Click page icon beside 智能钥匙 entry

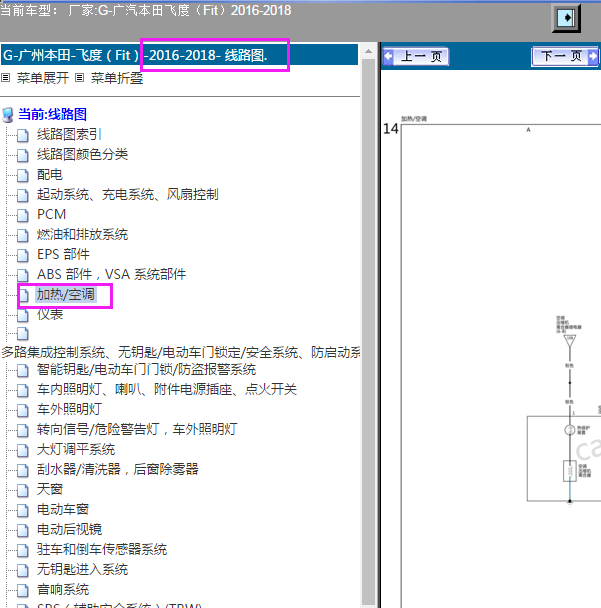23,370
